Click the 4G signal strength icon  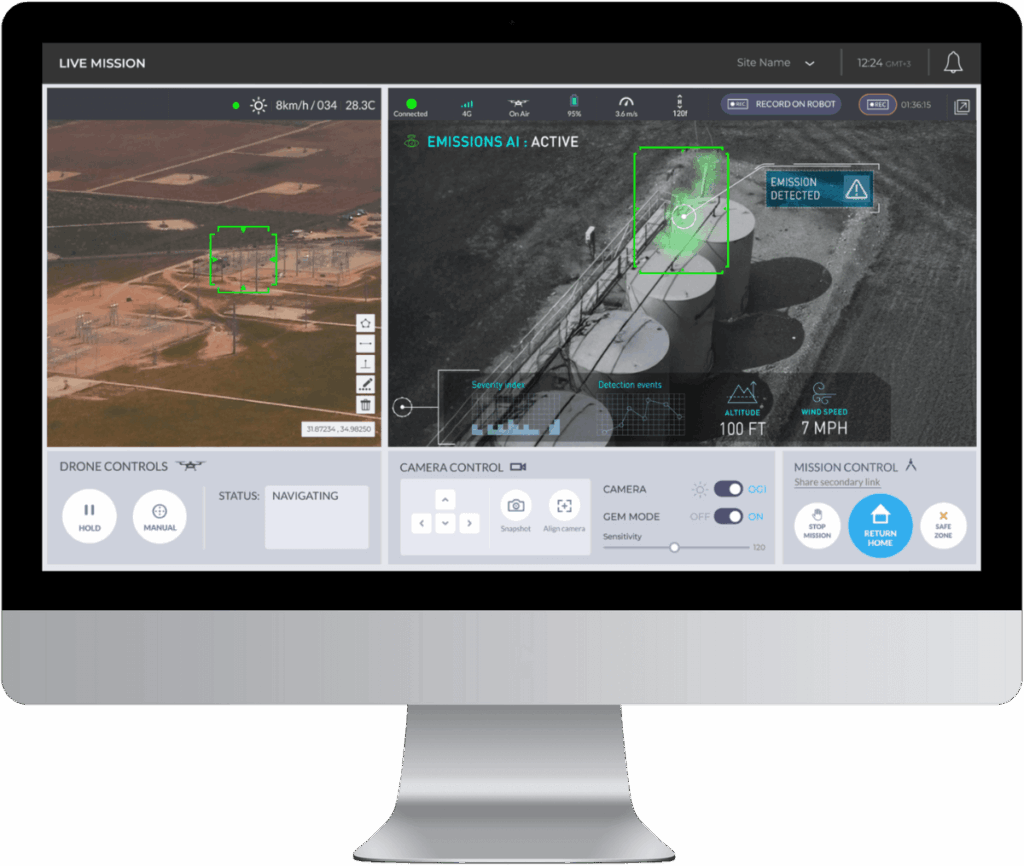click(467, 104)
